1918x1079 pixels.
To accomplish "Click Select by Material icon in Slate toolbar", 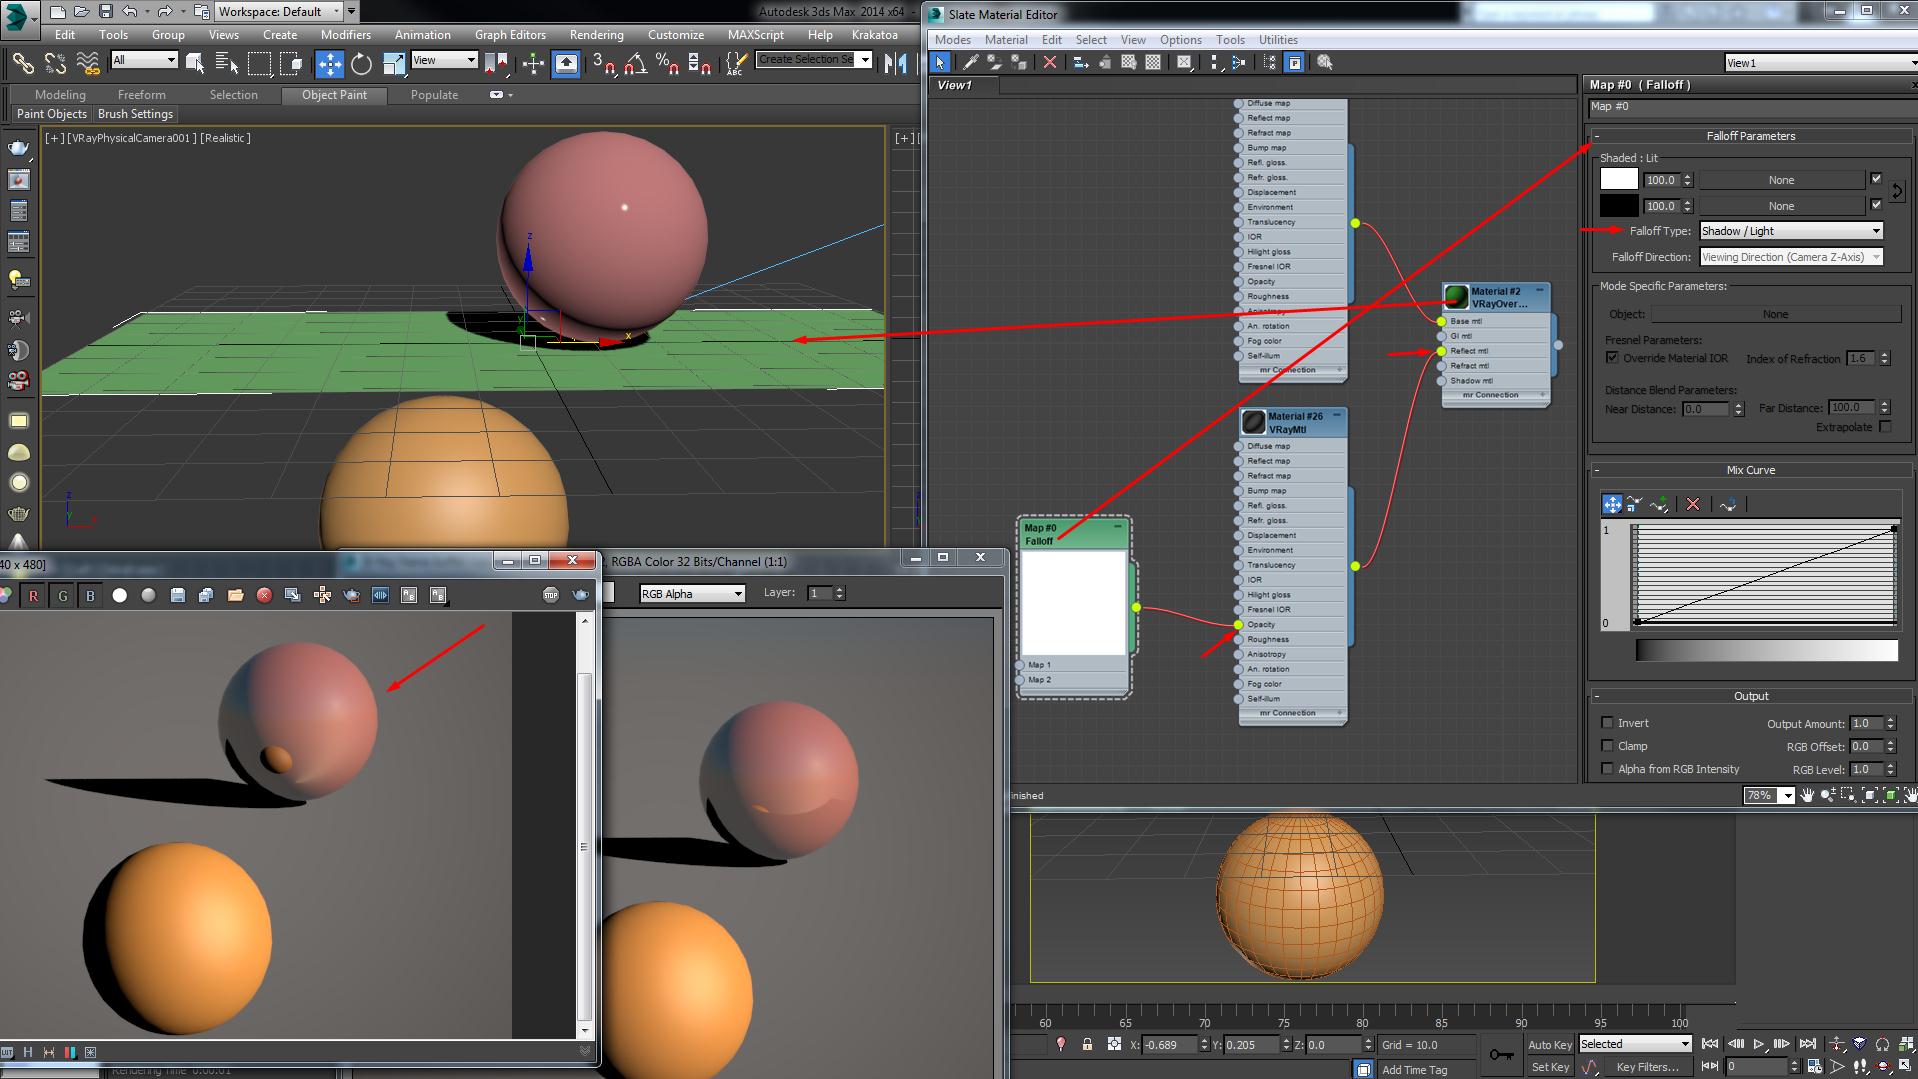I will coord(1325,62).
